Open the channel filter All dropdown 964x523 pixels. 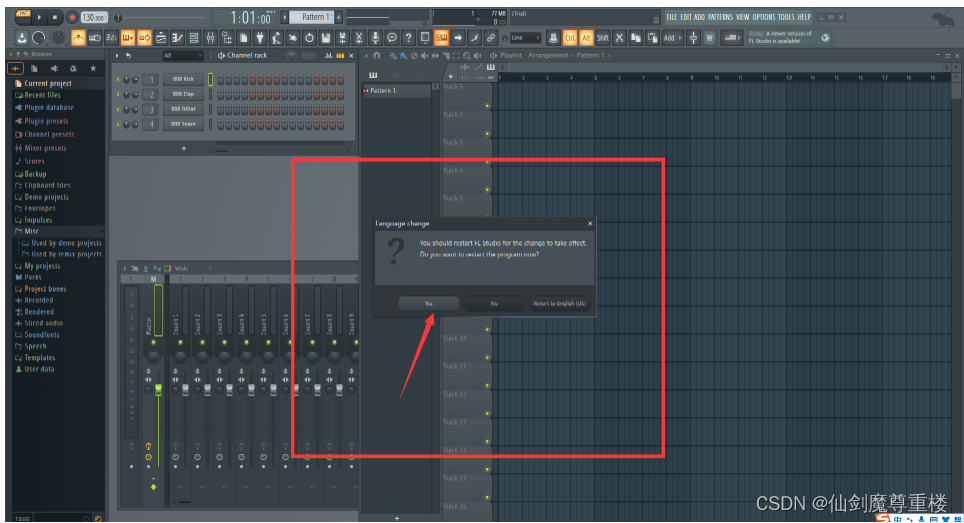[x=182, y=55]
